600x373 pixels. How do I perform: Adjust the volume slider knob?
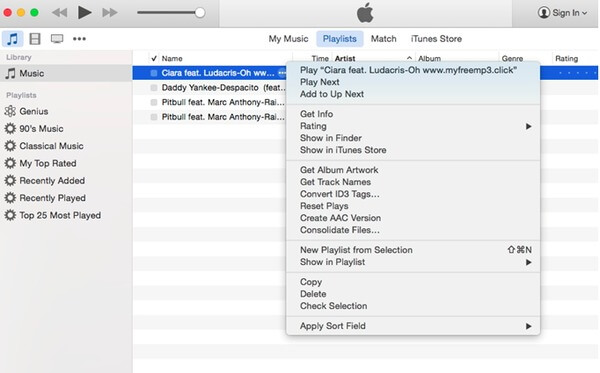click(200, 13)
